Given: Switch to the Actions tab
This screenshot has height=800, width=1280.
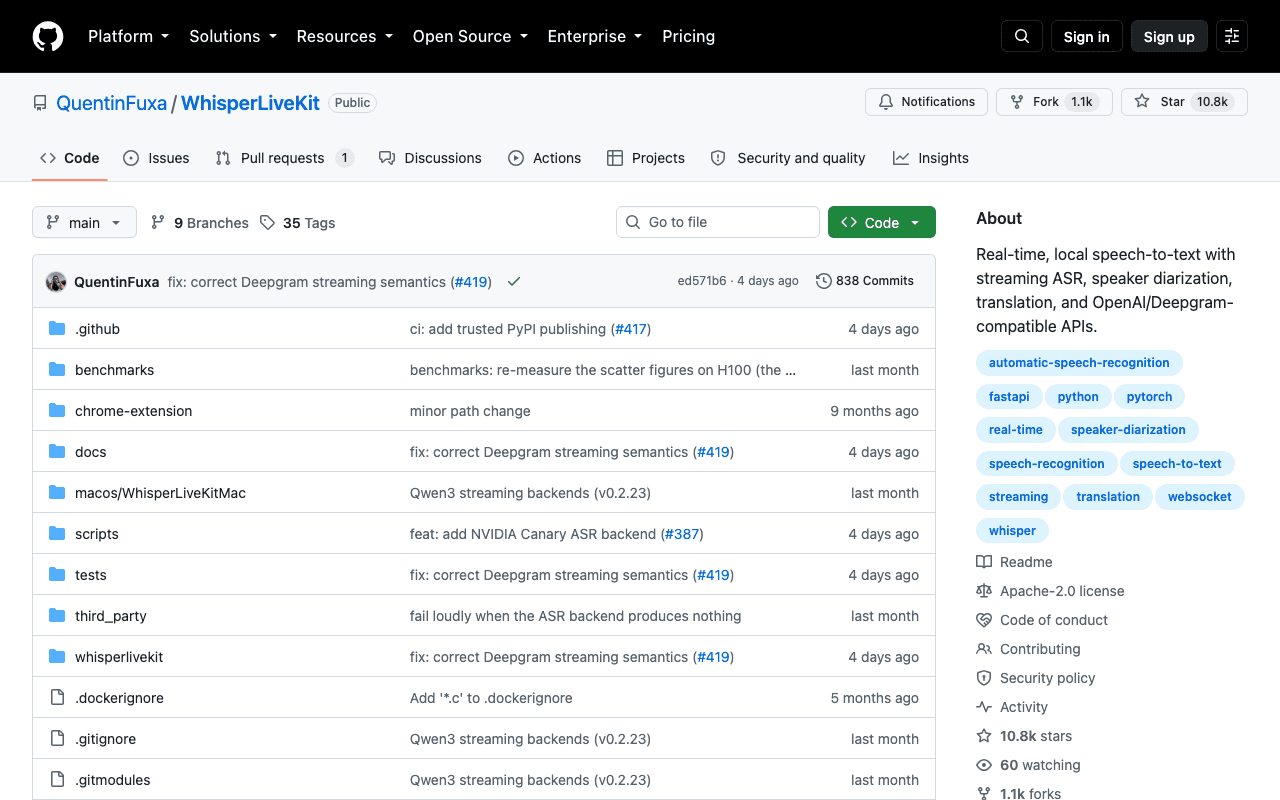Looking at the screenshot, I should click(544, 158).
